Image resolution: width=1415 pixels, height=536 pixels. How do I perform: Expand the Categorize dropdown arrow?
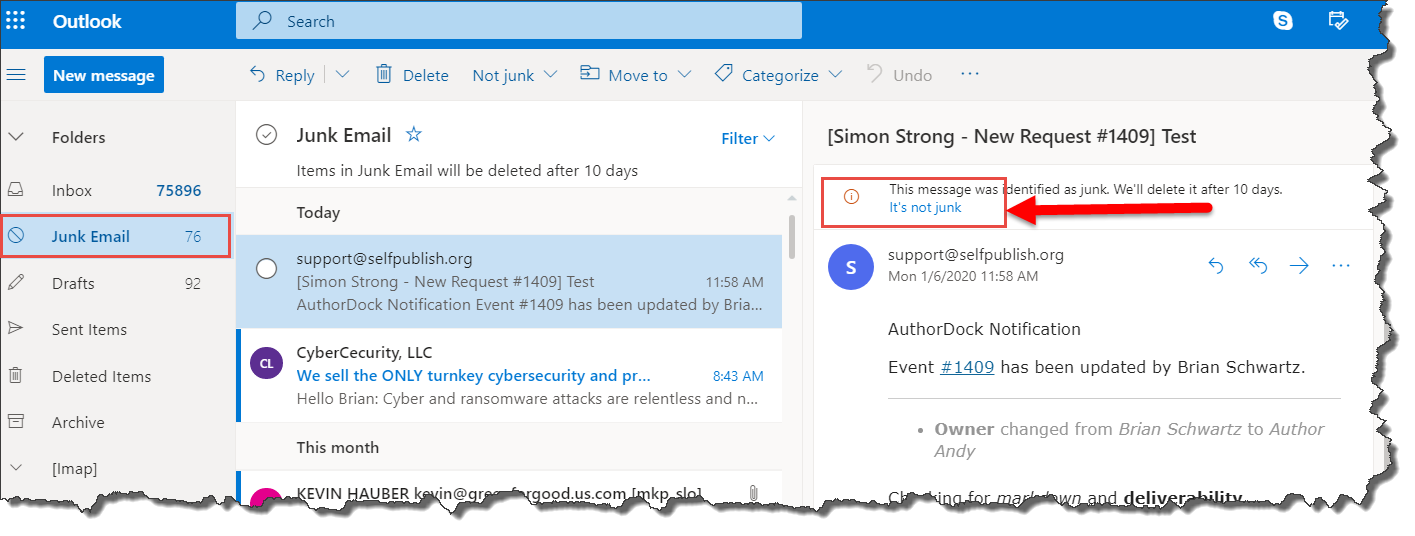coord(835,74)
